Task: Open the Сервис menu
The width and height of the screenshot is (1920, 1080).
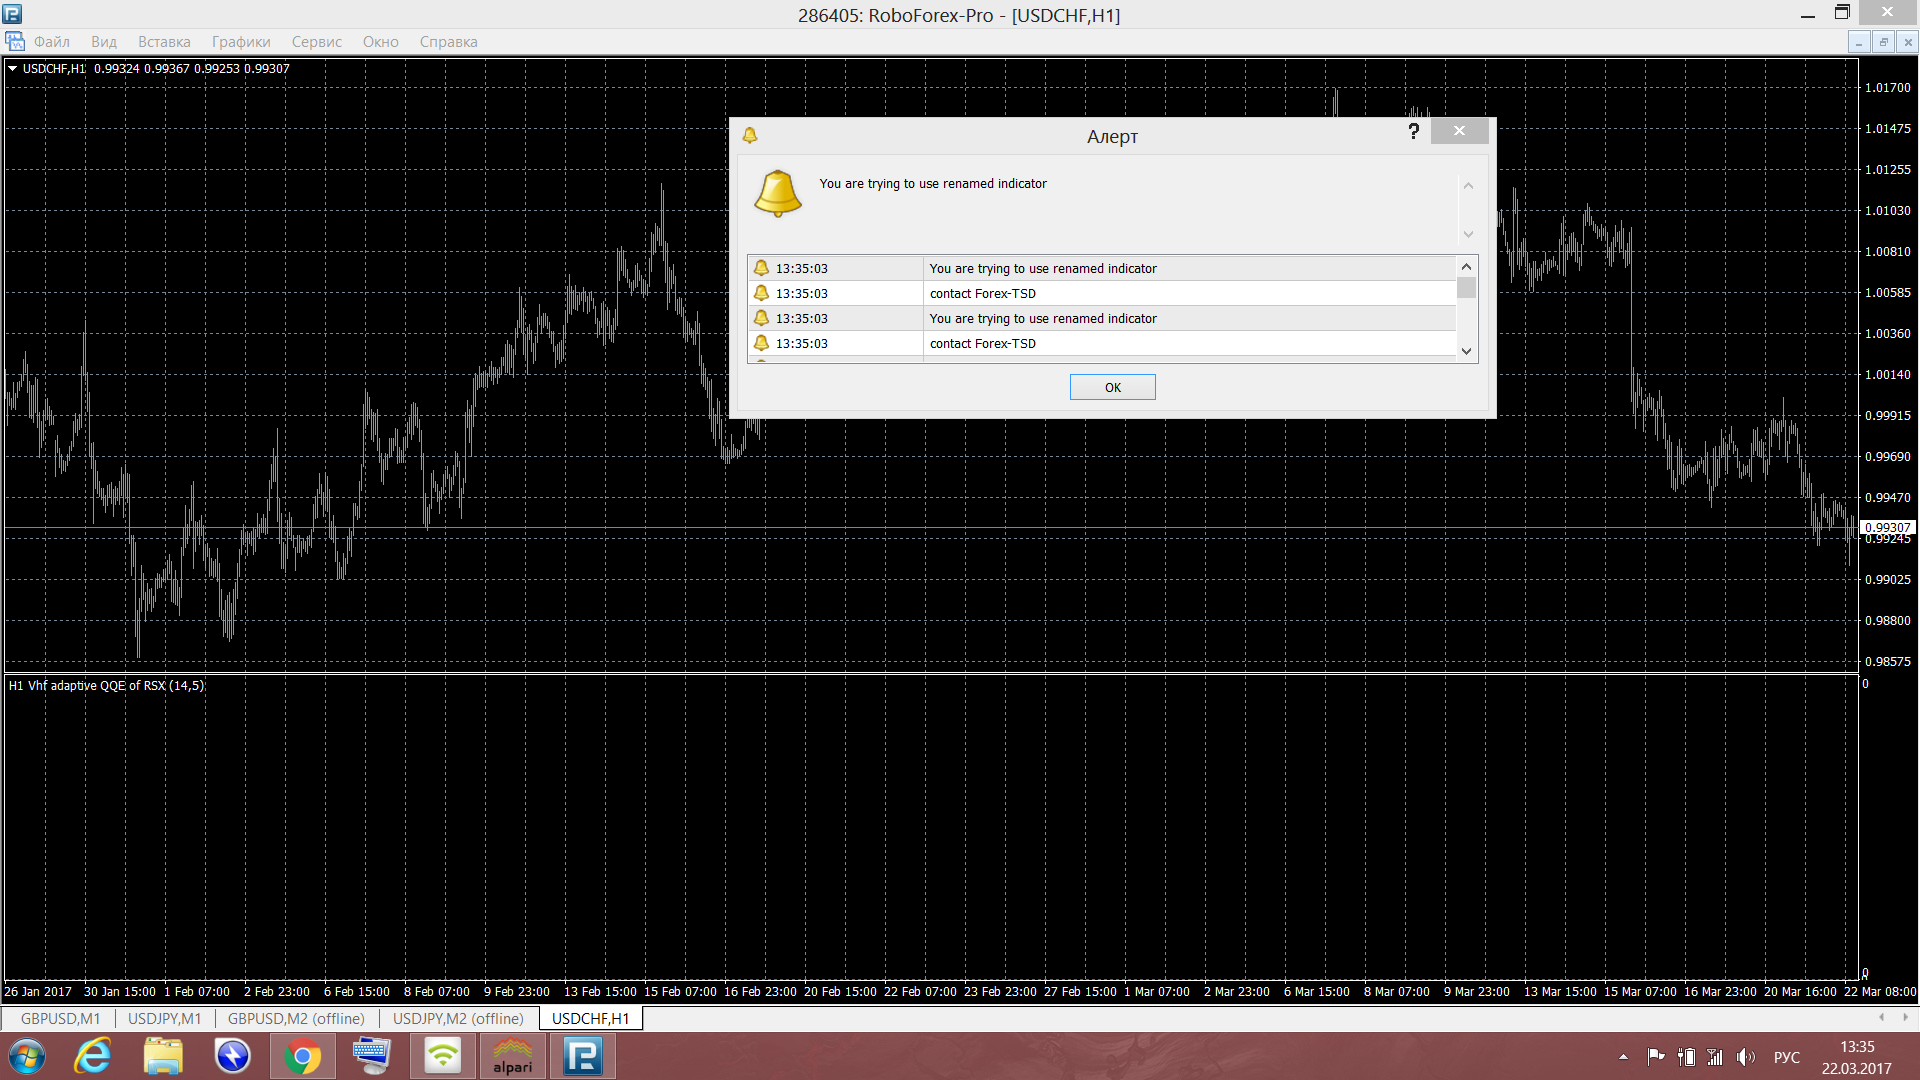Action: [x=316, y=42]
